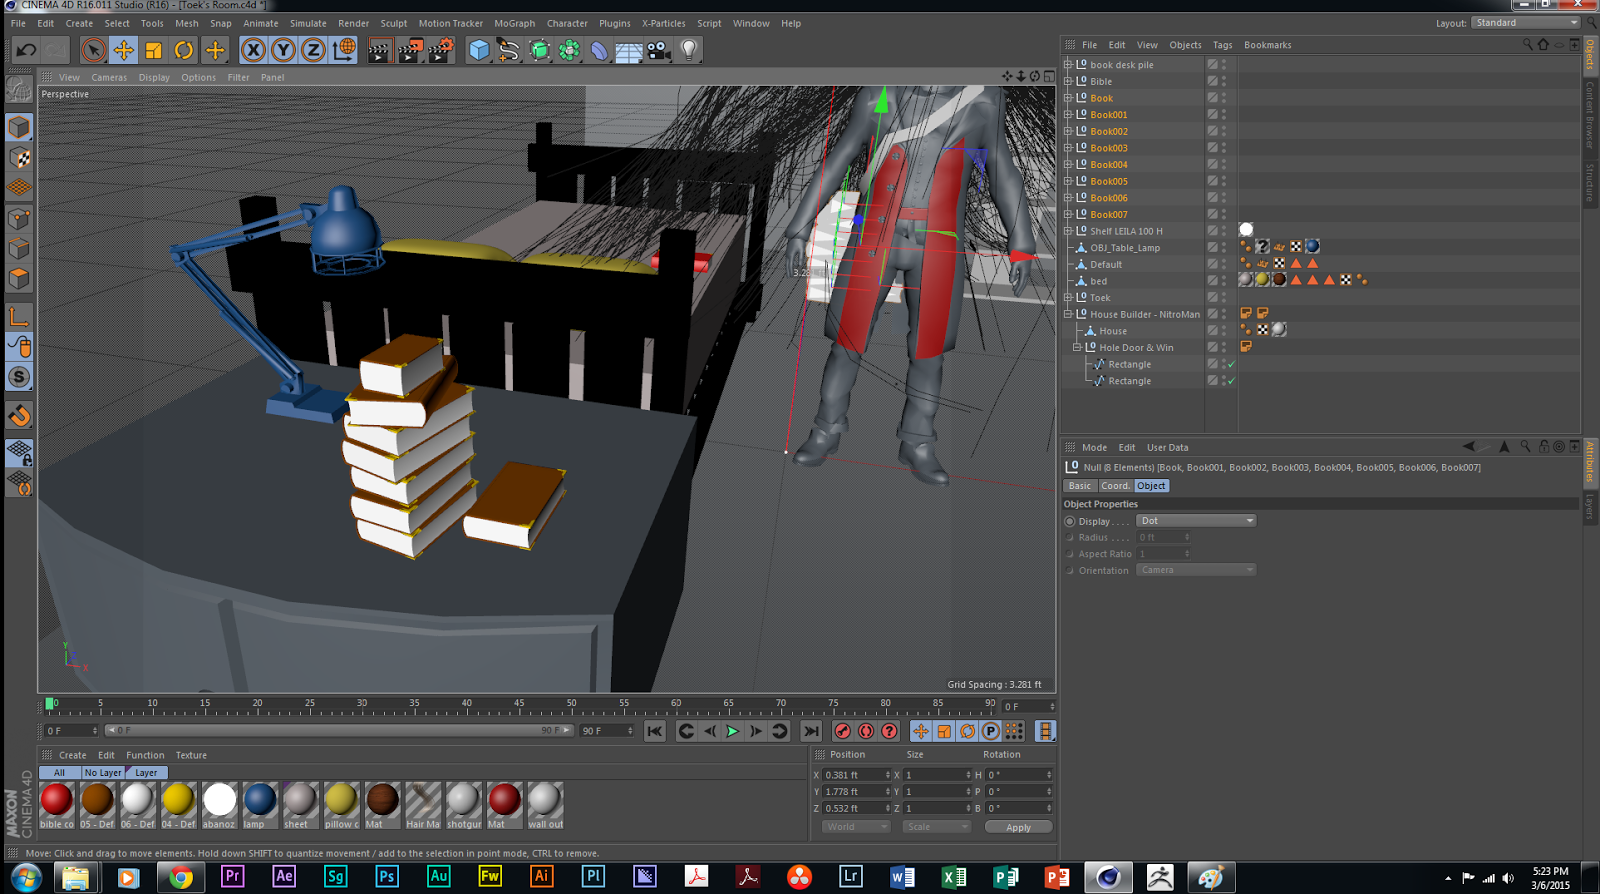Select the red bible cover material swatch
This screenshot has width=1600, height=894.
(57, 800)
